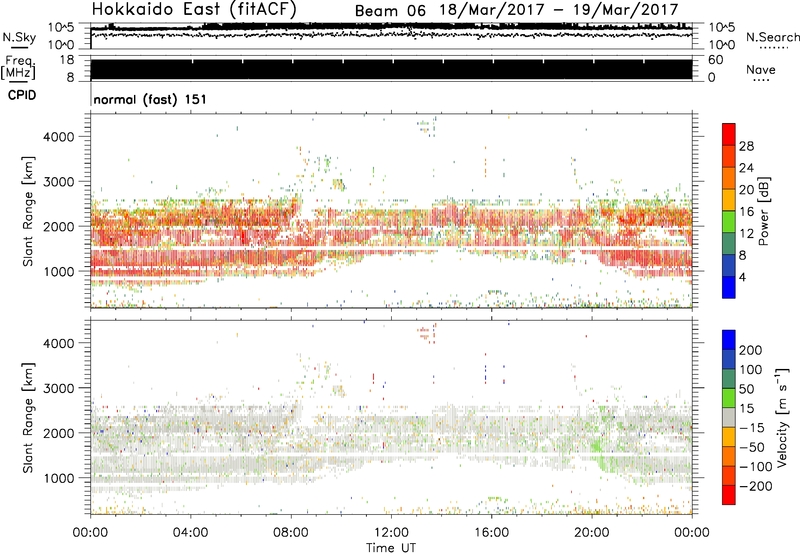This screenshot has width=800, height=554.
Task: Click the "3000" tick in the power panel
Action: click(59, 182)
